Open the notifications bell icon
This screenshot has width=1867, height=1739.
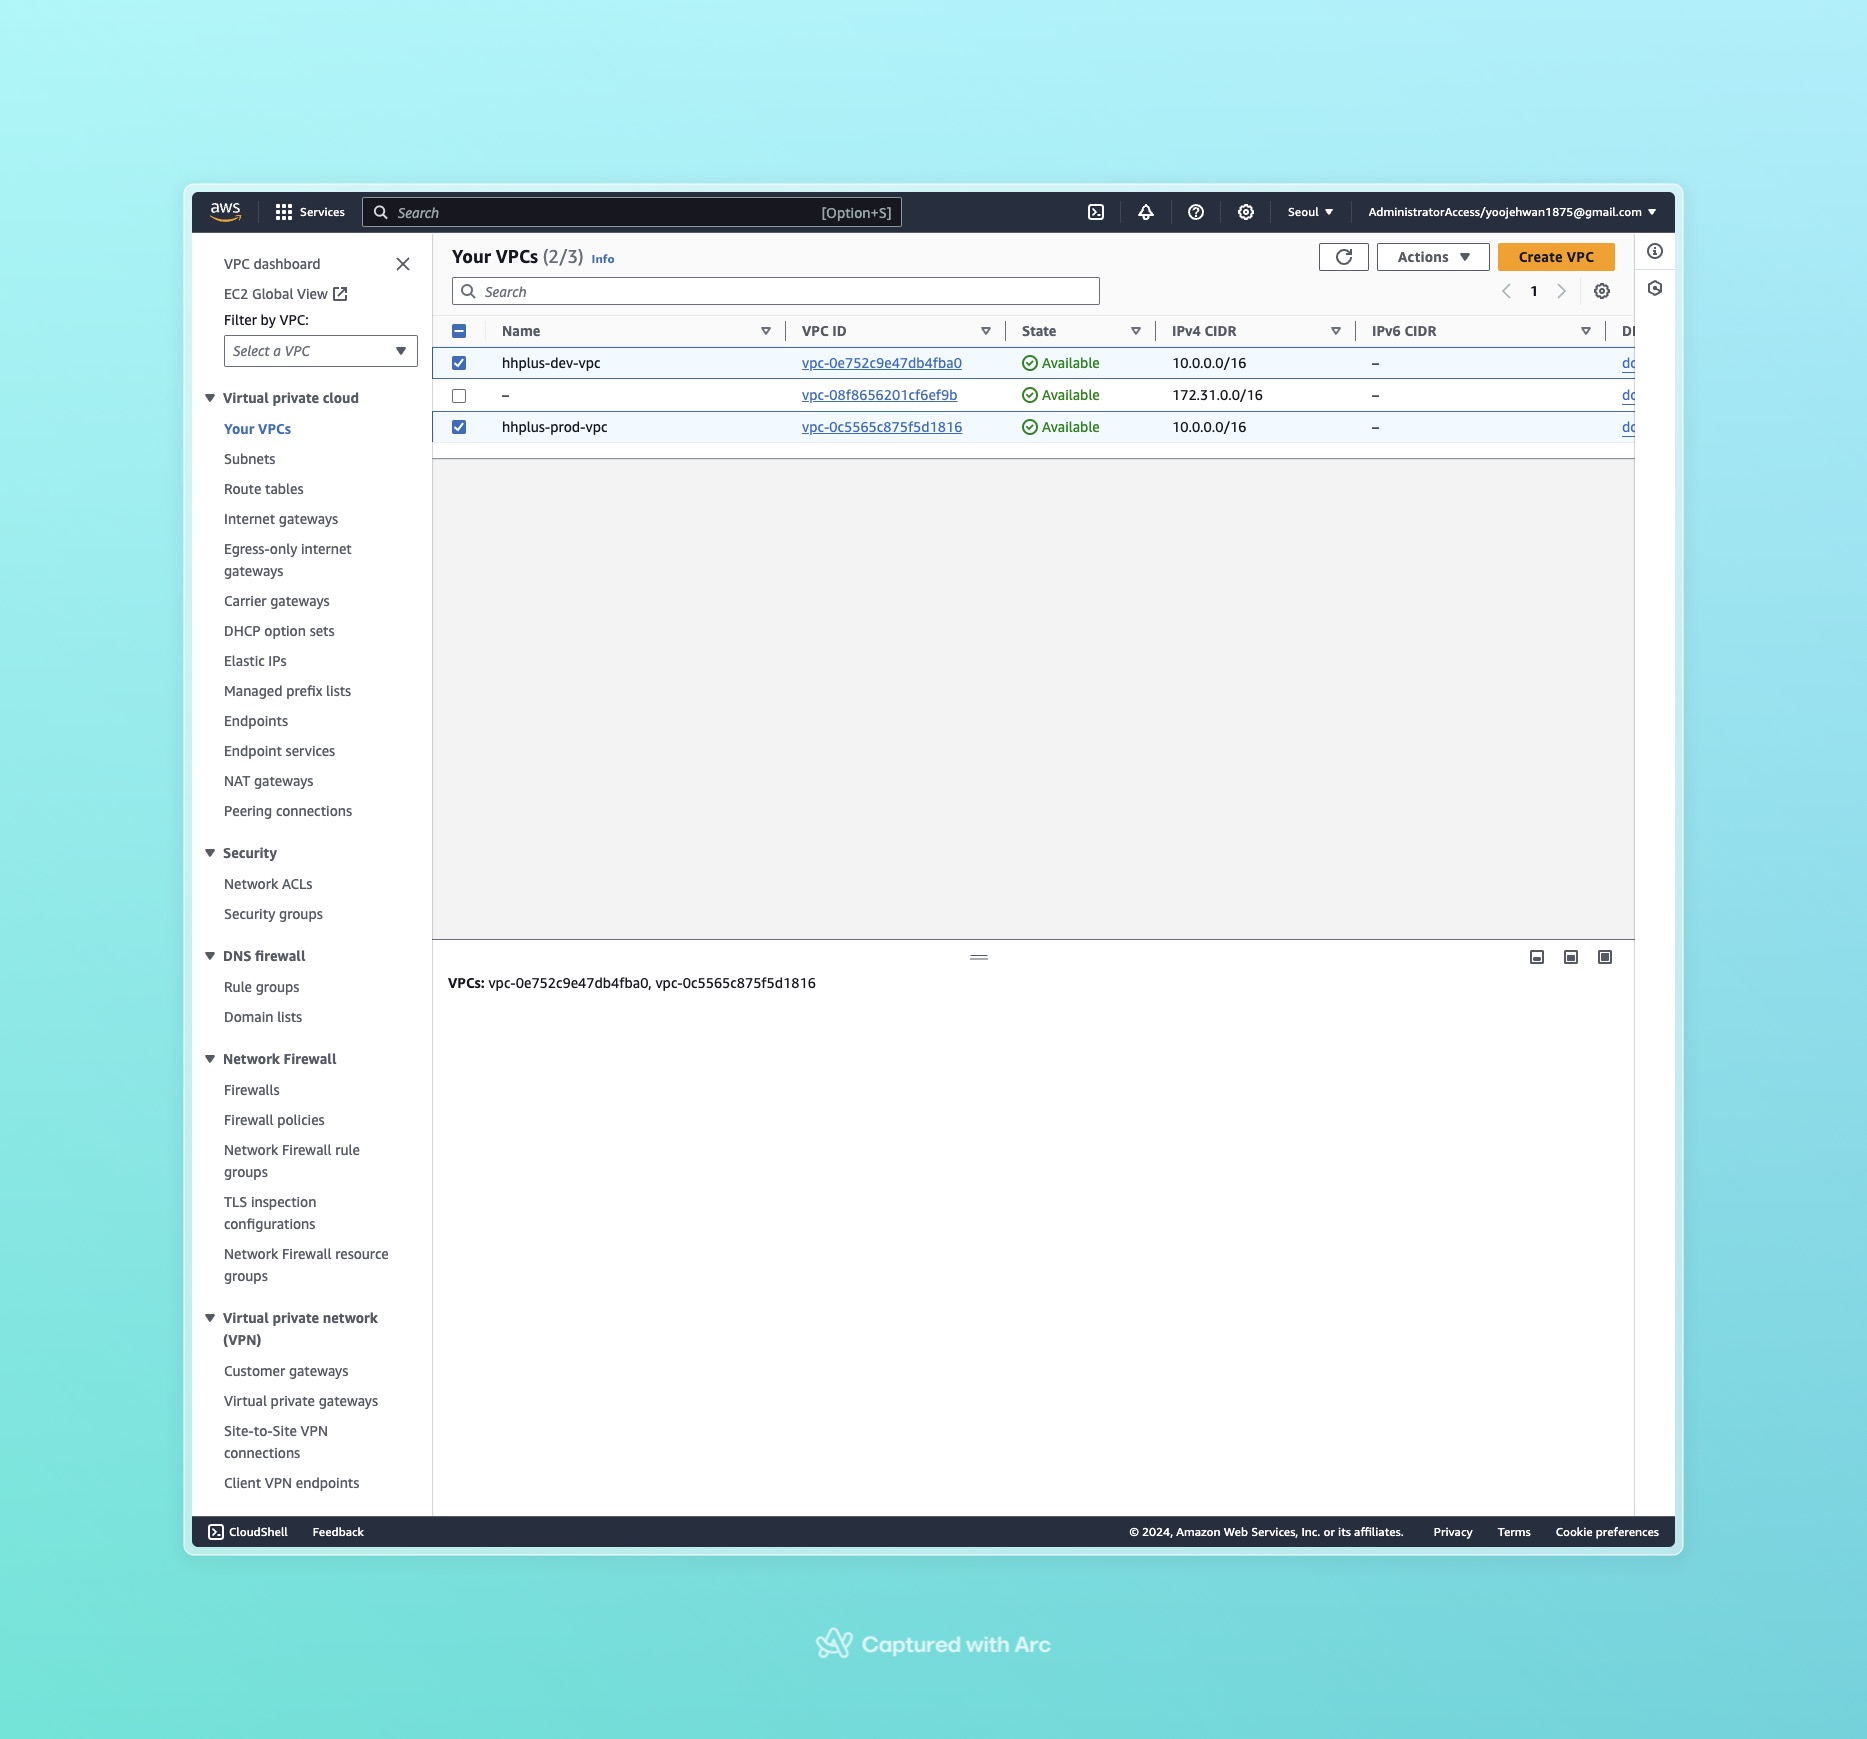(x=1146, y=212)
